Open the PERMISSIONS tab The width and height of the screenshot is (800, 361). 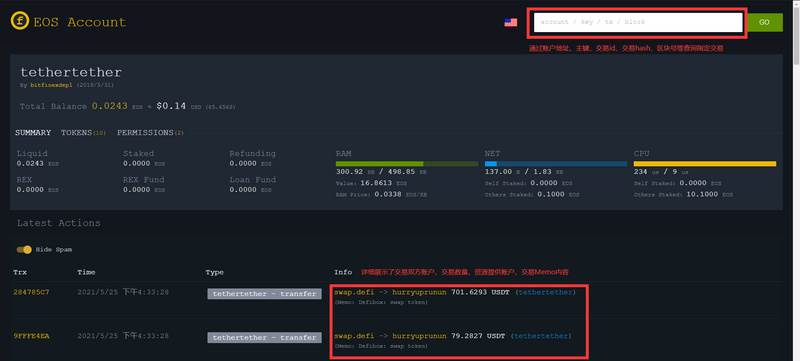pyautogui.click(x=151, y=133)
